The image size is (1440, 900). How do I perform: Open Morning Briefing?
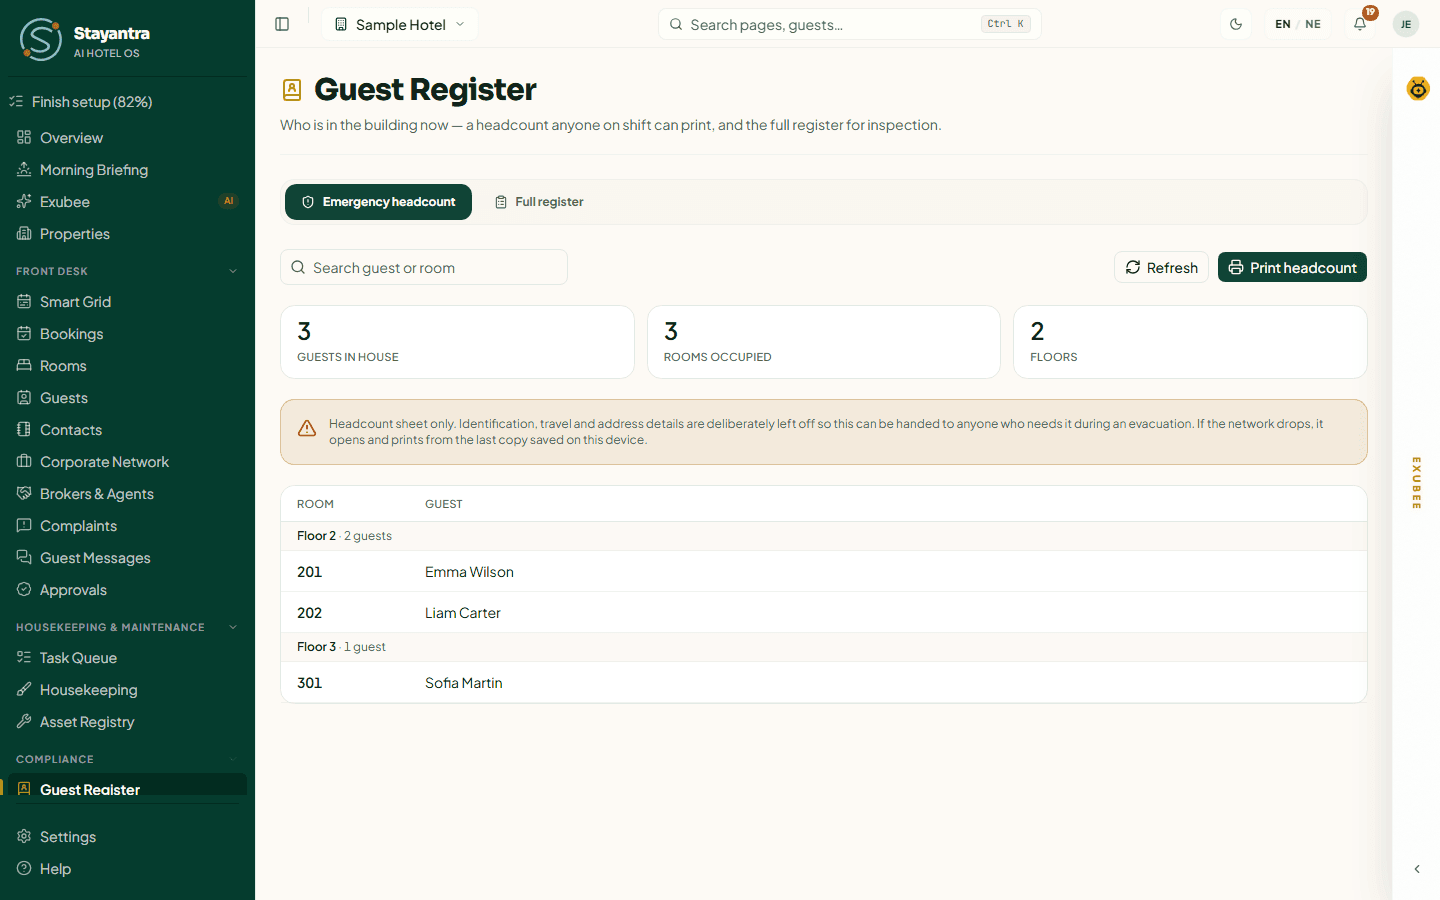coord(127,170)
